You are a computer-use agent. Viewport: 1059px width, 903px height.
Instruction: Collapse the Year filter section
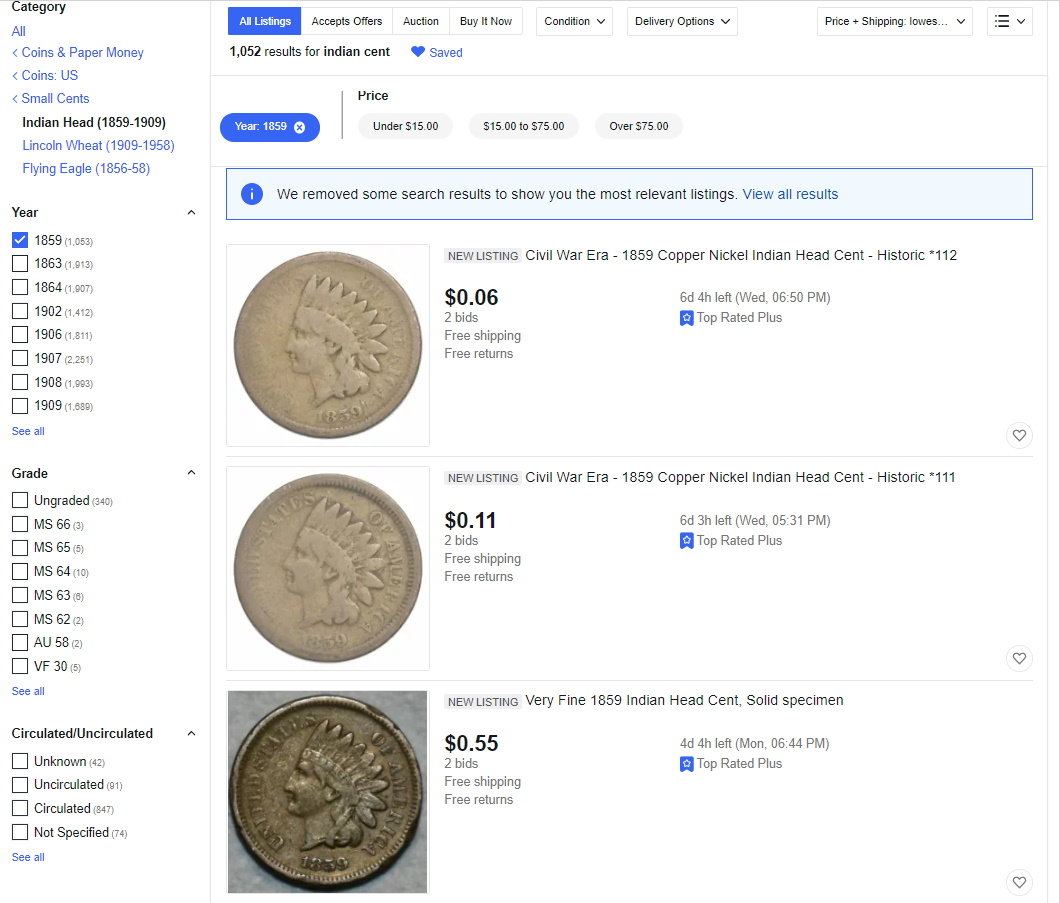tap(191, 213)
